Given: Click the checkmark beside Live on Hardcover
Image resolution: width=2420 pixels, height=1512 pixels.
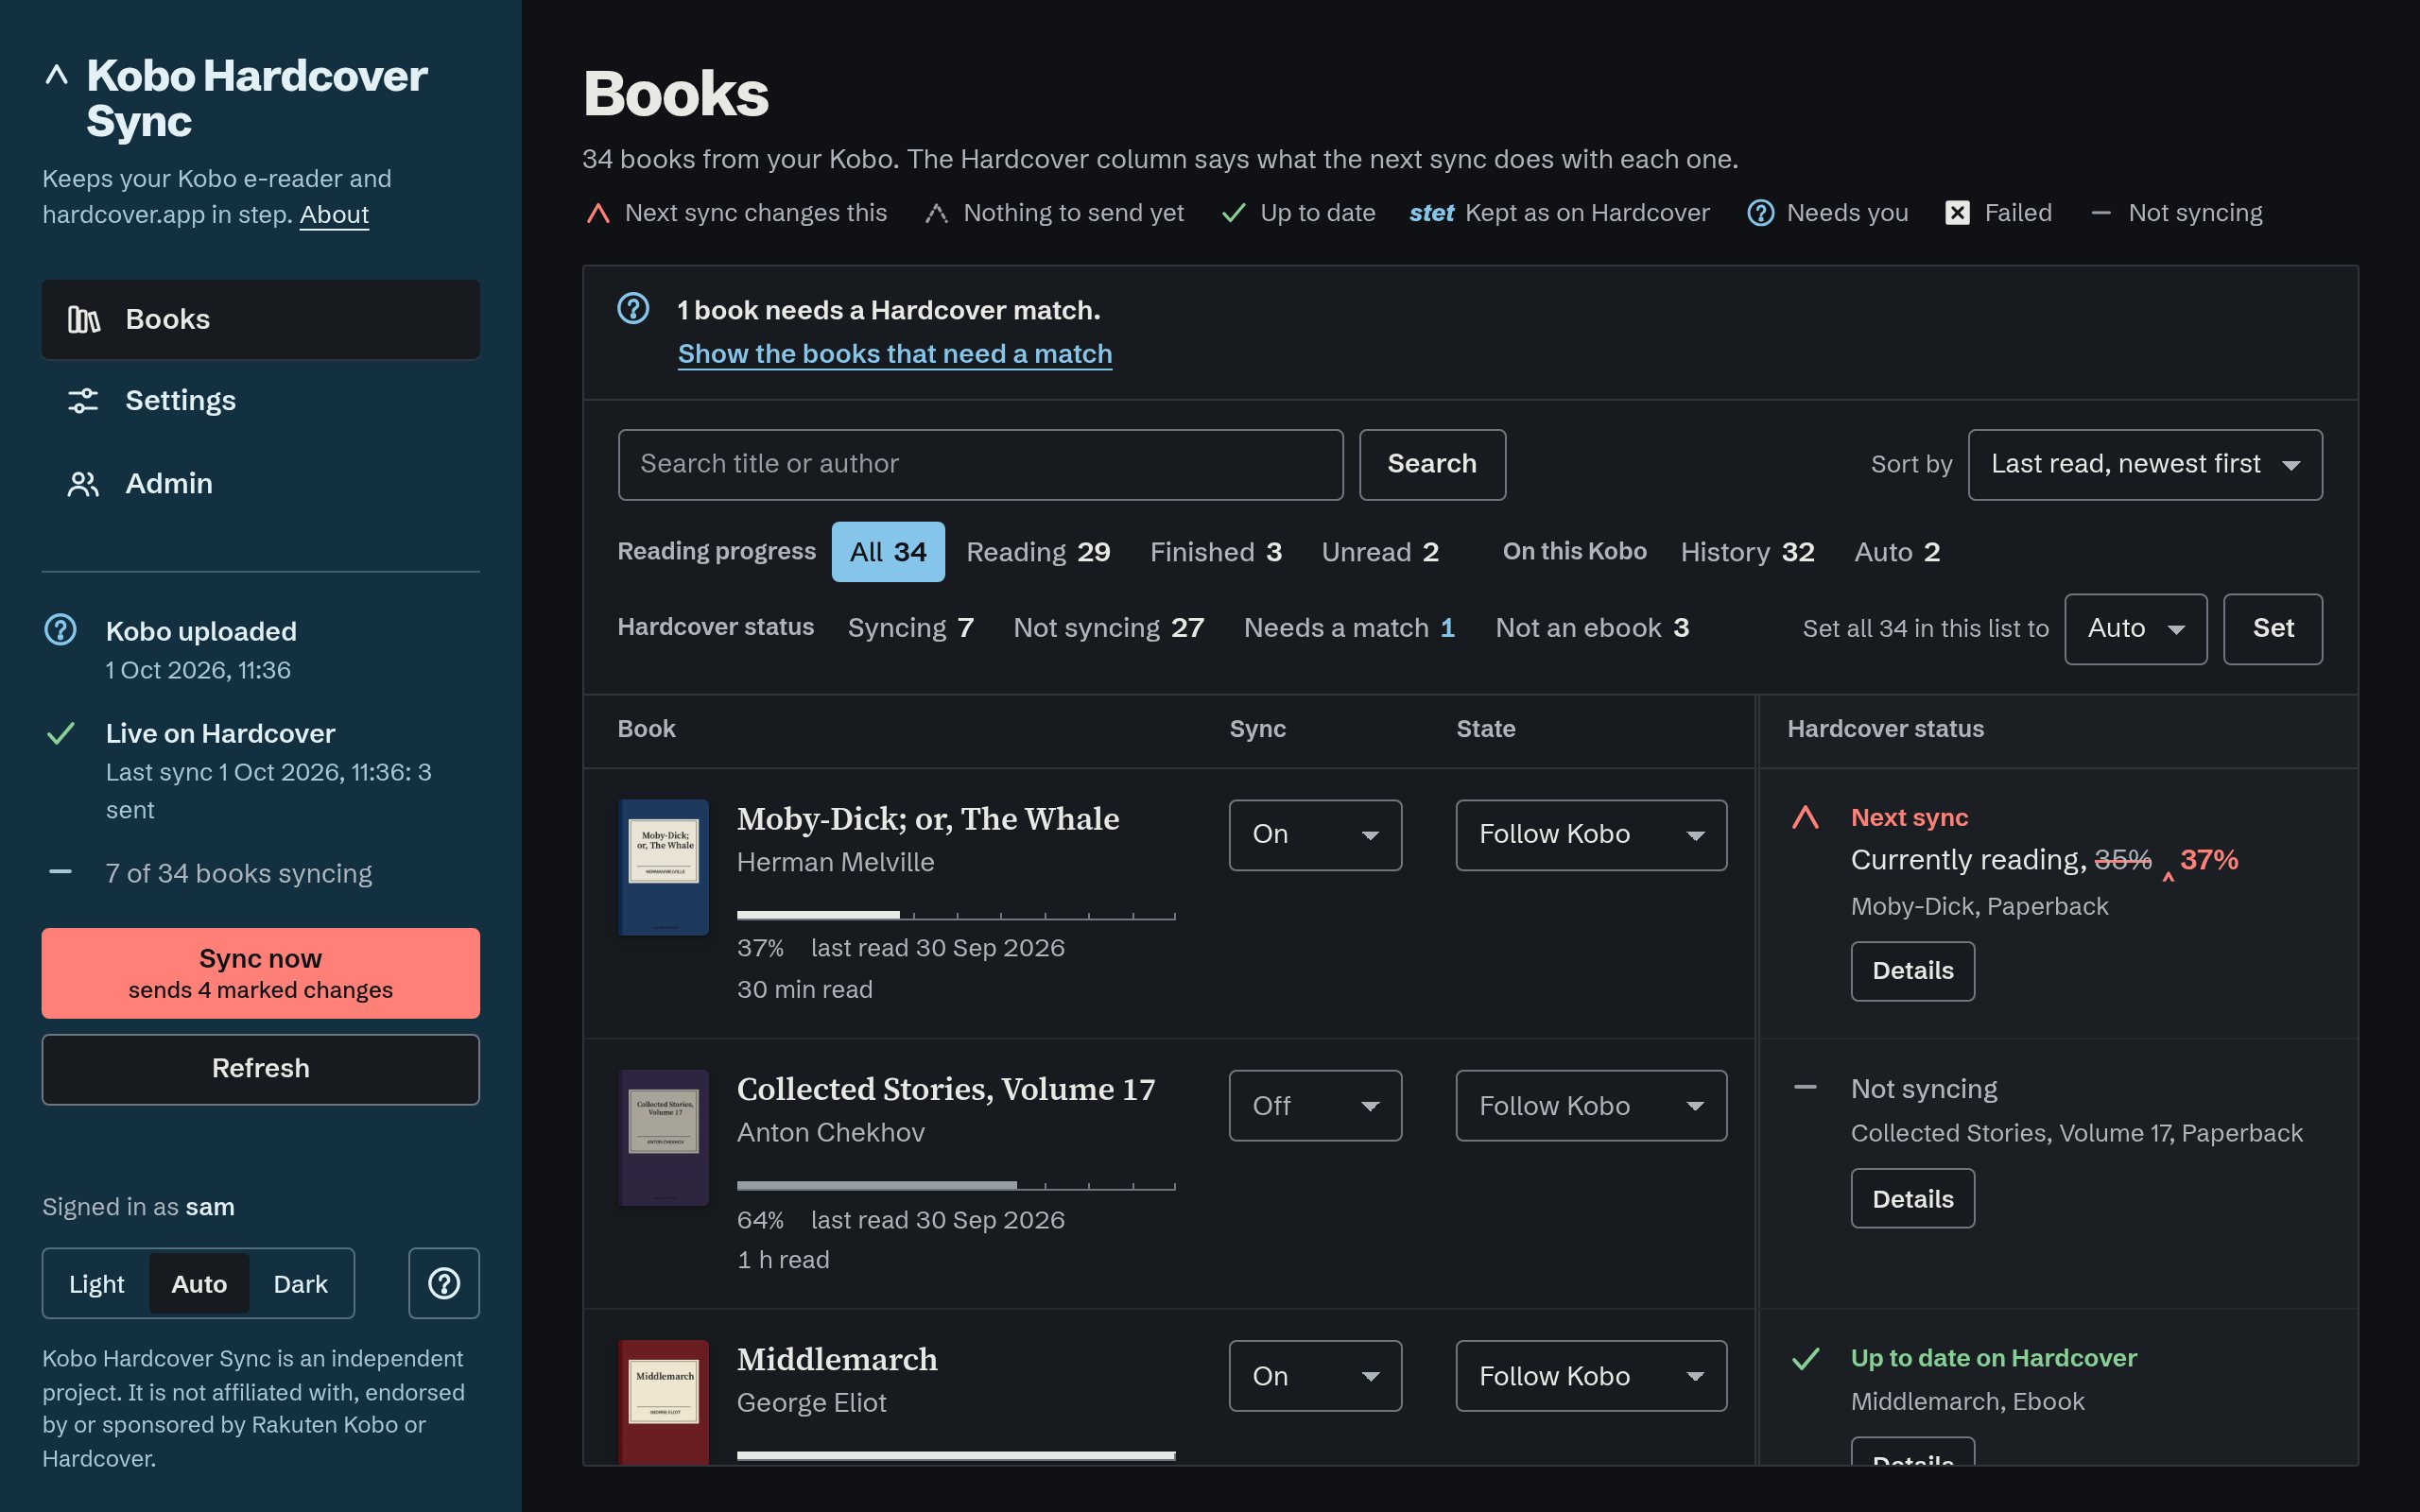Looking at the screenshot, I should [x=61, y=733].
